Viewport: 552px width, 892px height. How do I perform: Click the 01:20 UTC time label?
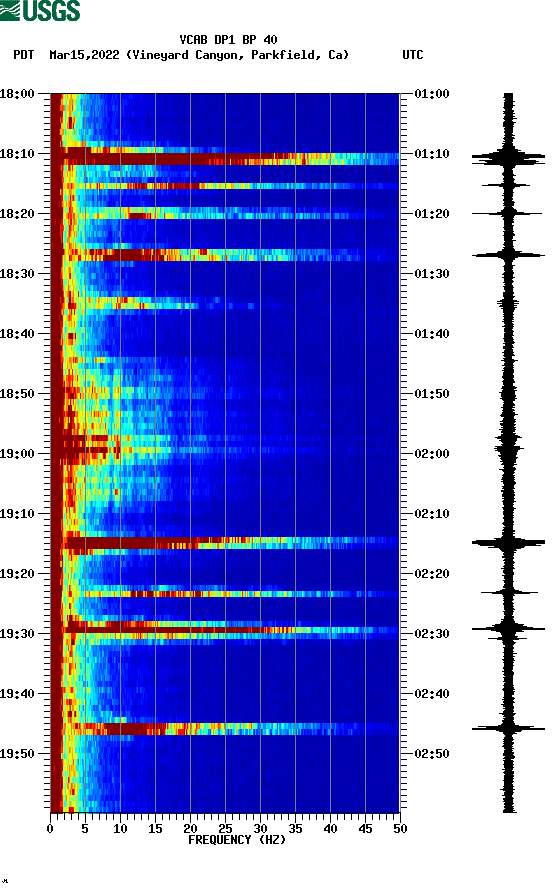(432, 214)
